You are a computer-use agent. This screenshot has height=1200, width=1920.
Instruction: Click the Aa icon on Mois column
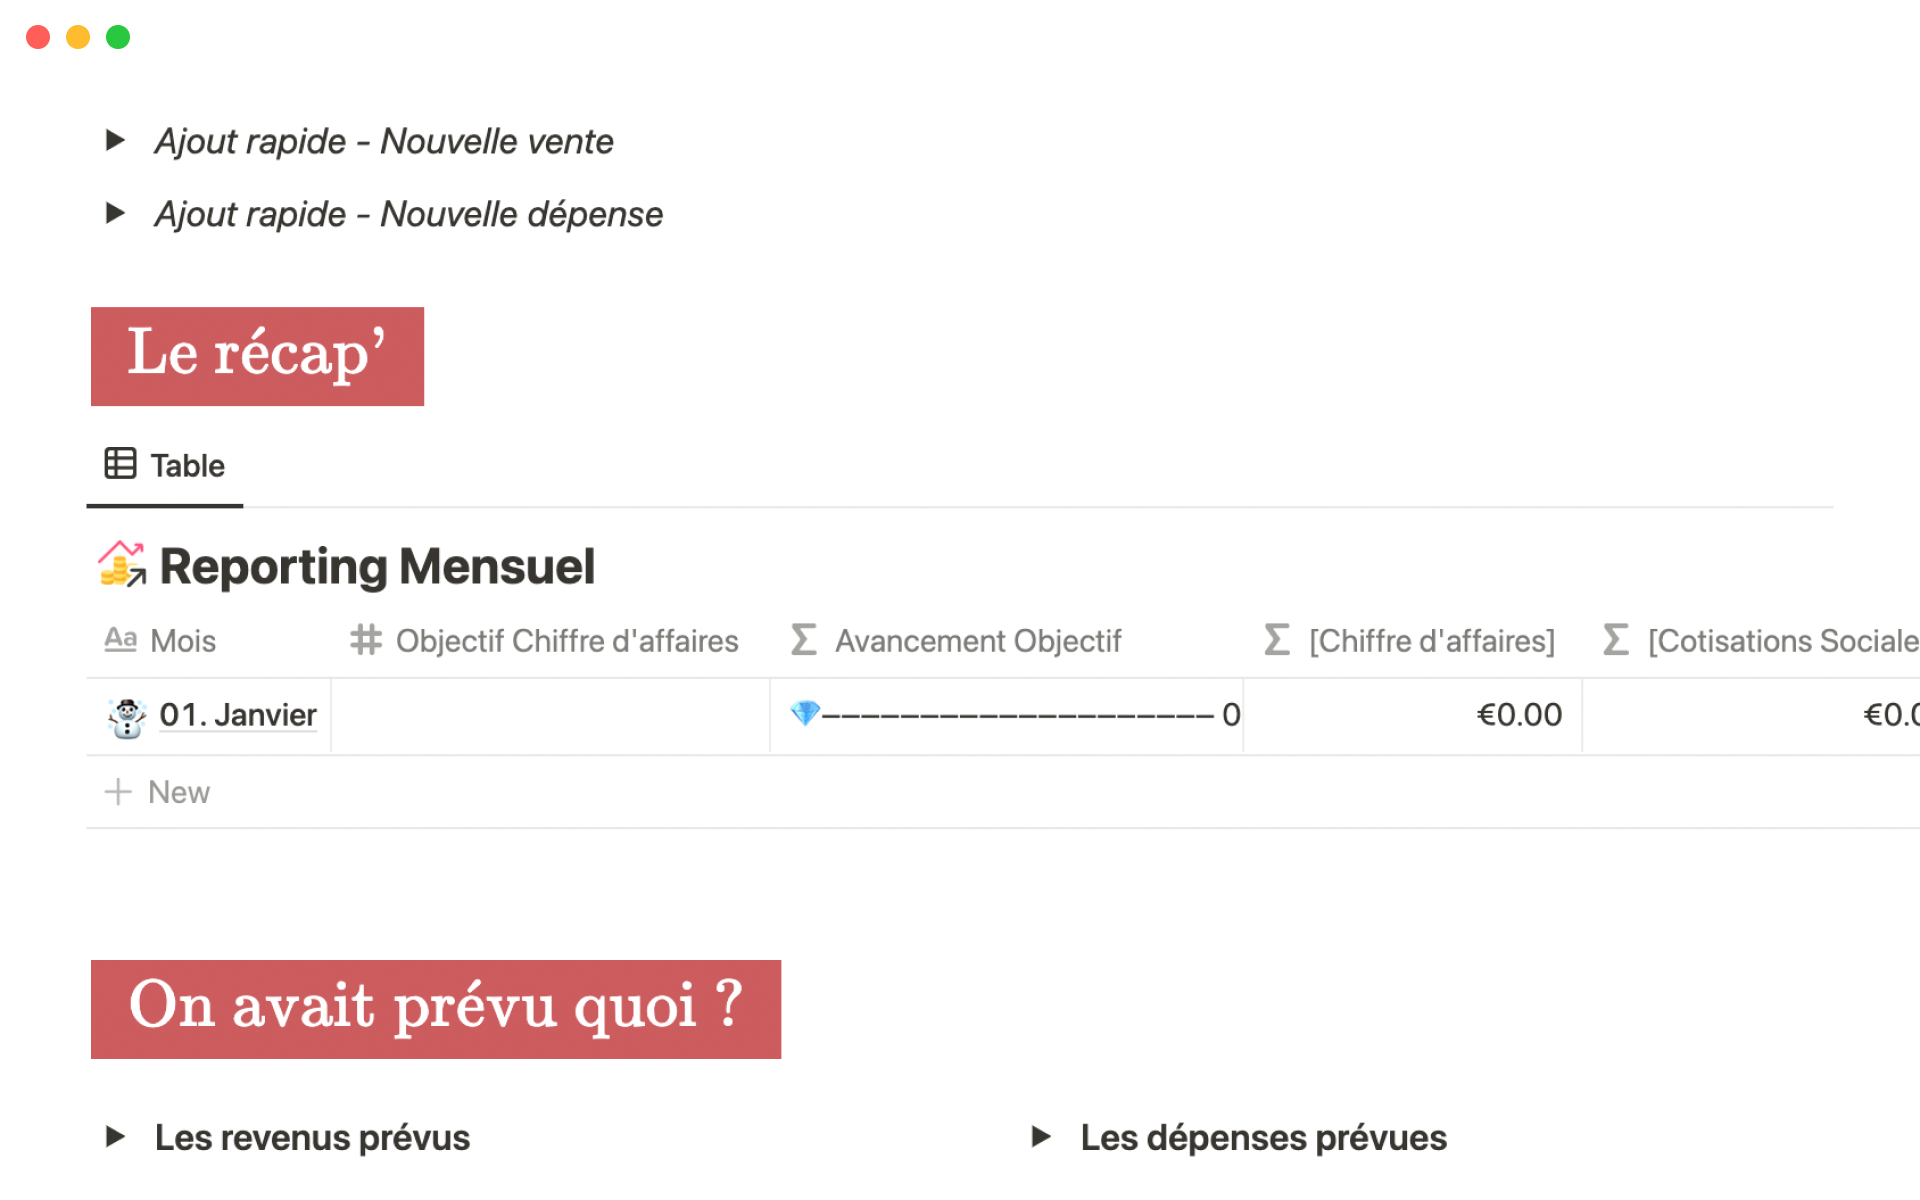(x=120, y=640)
